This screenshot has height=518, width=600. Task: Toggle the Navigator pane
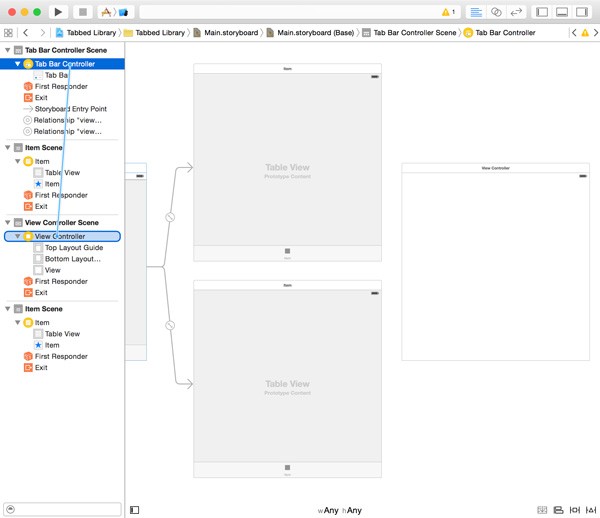tap(542, 12)
